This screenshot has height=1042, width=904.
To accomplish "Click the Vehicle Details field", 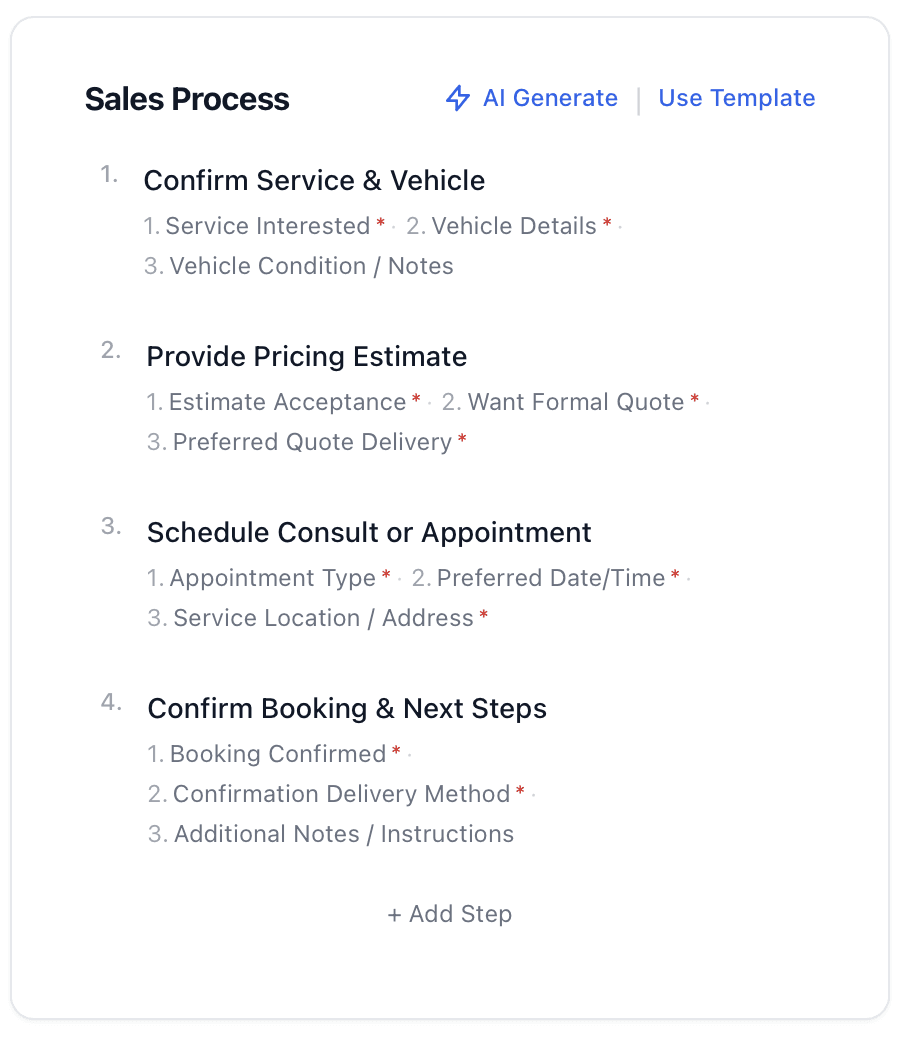I will point(514,226).
